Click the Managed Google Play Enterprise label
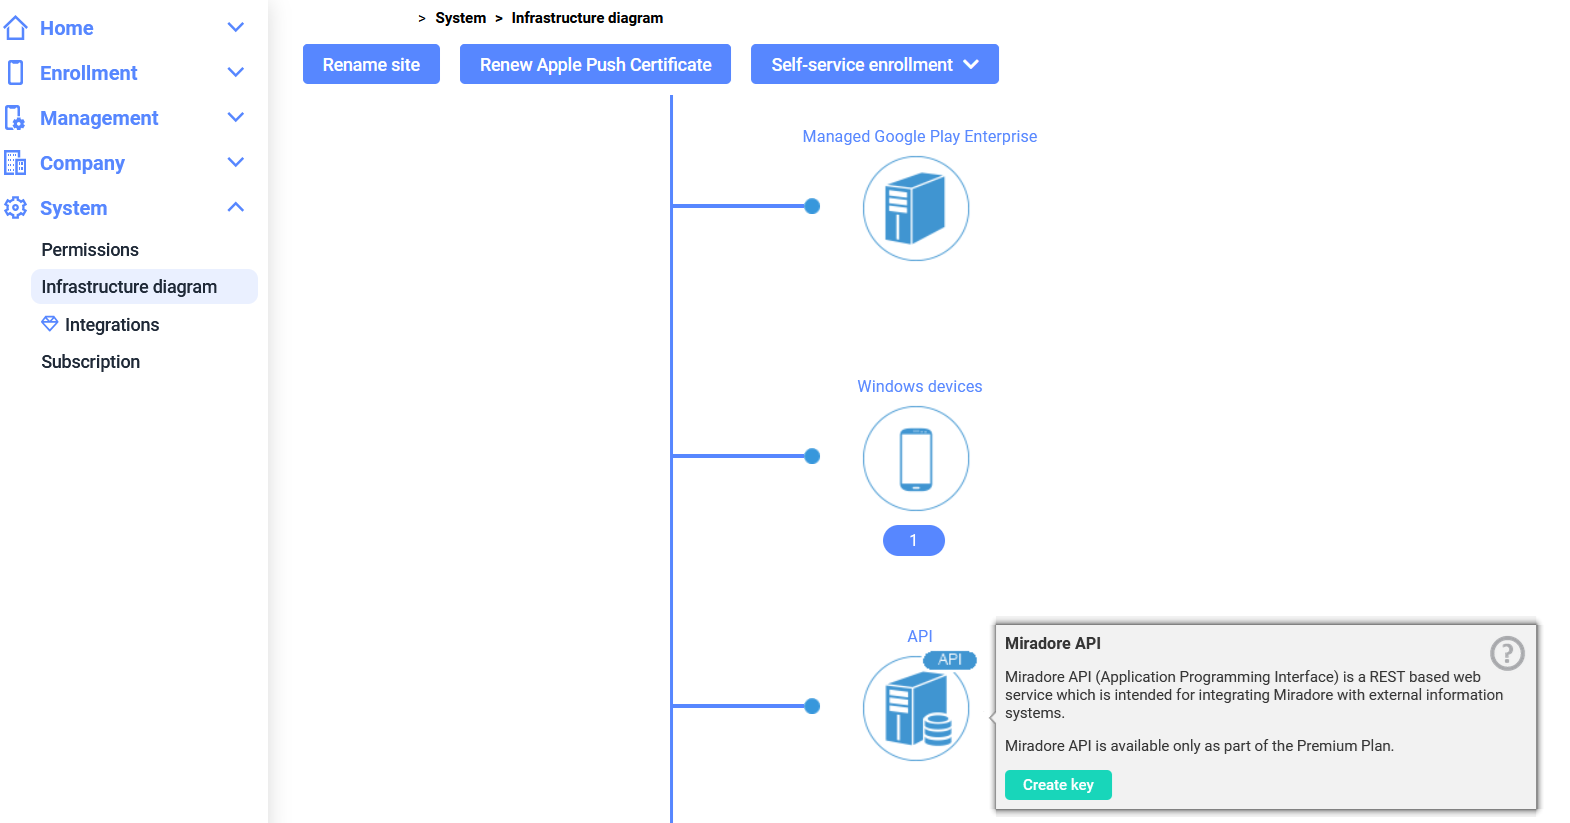 (920, 136)
